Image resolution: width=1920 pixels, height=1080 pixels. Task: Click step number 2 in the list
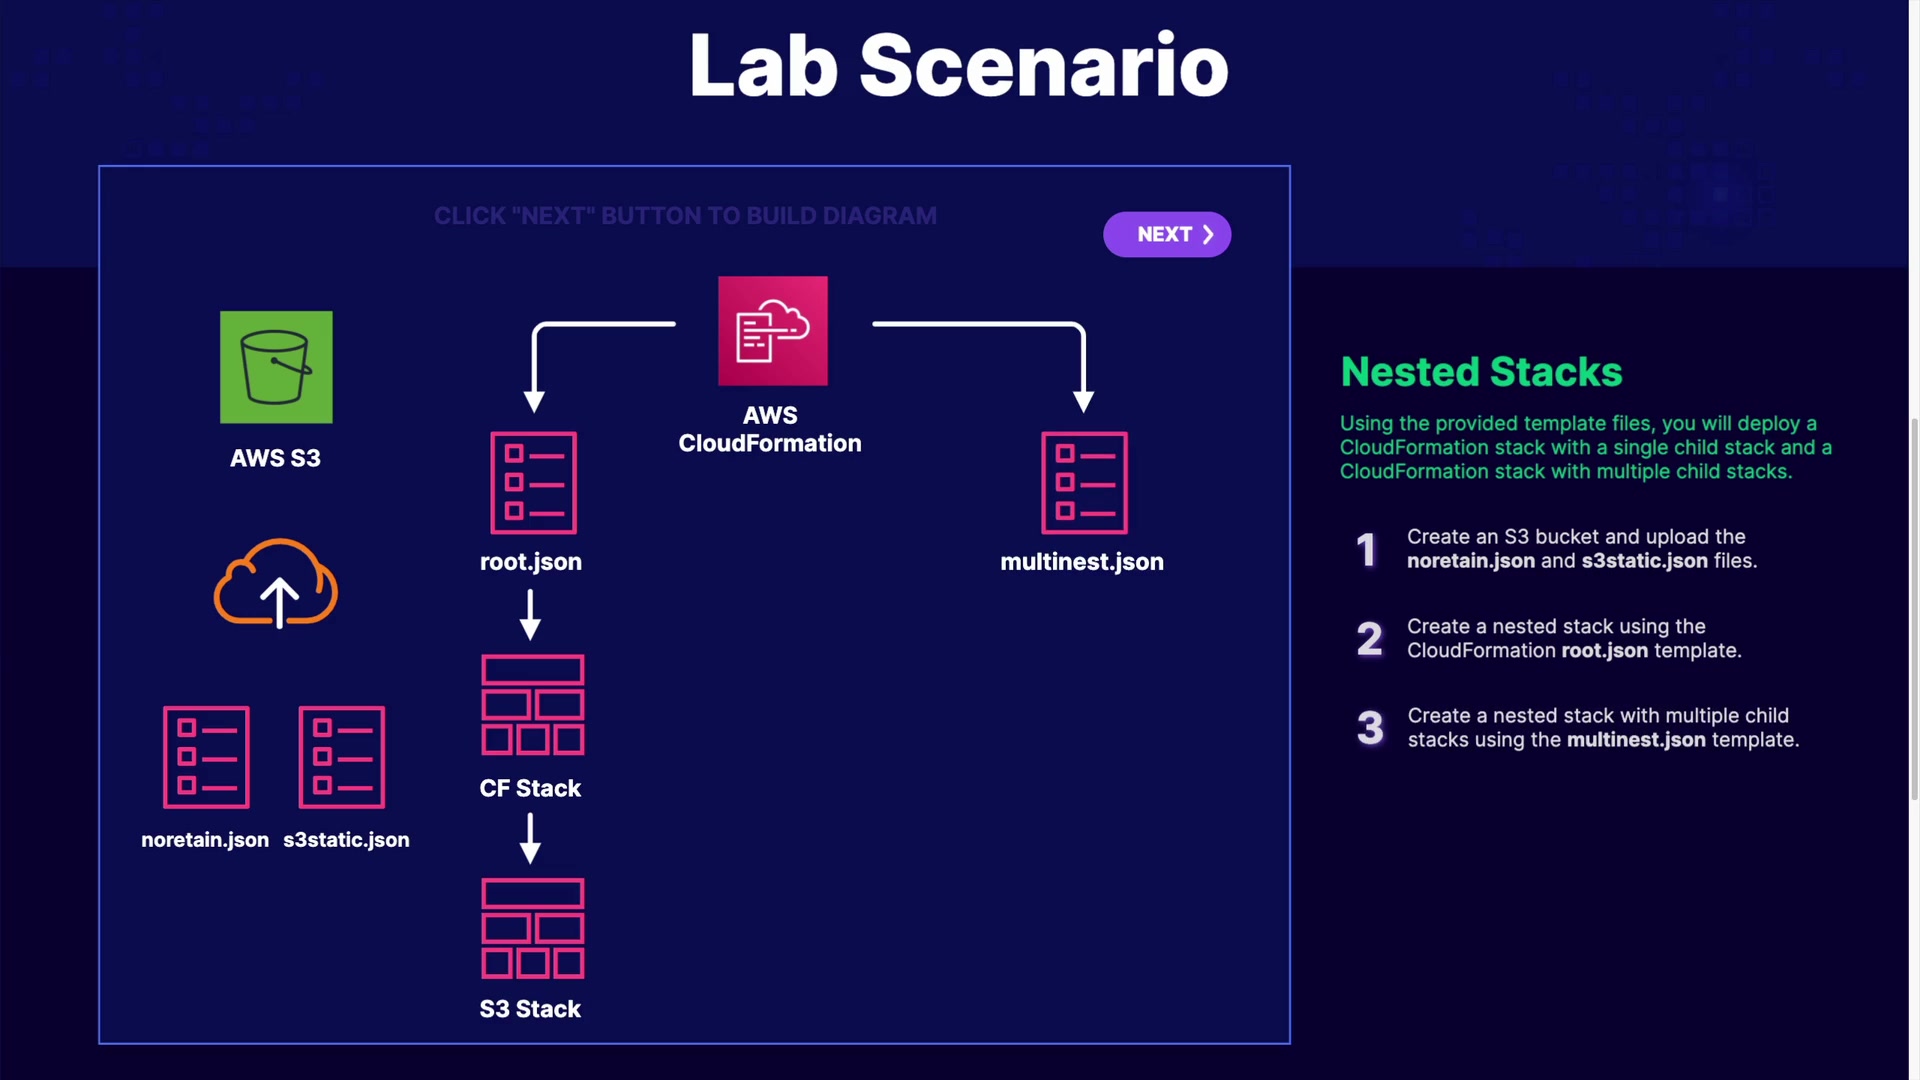coord(1369,639)
